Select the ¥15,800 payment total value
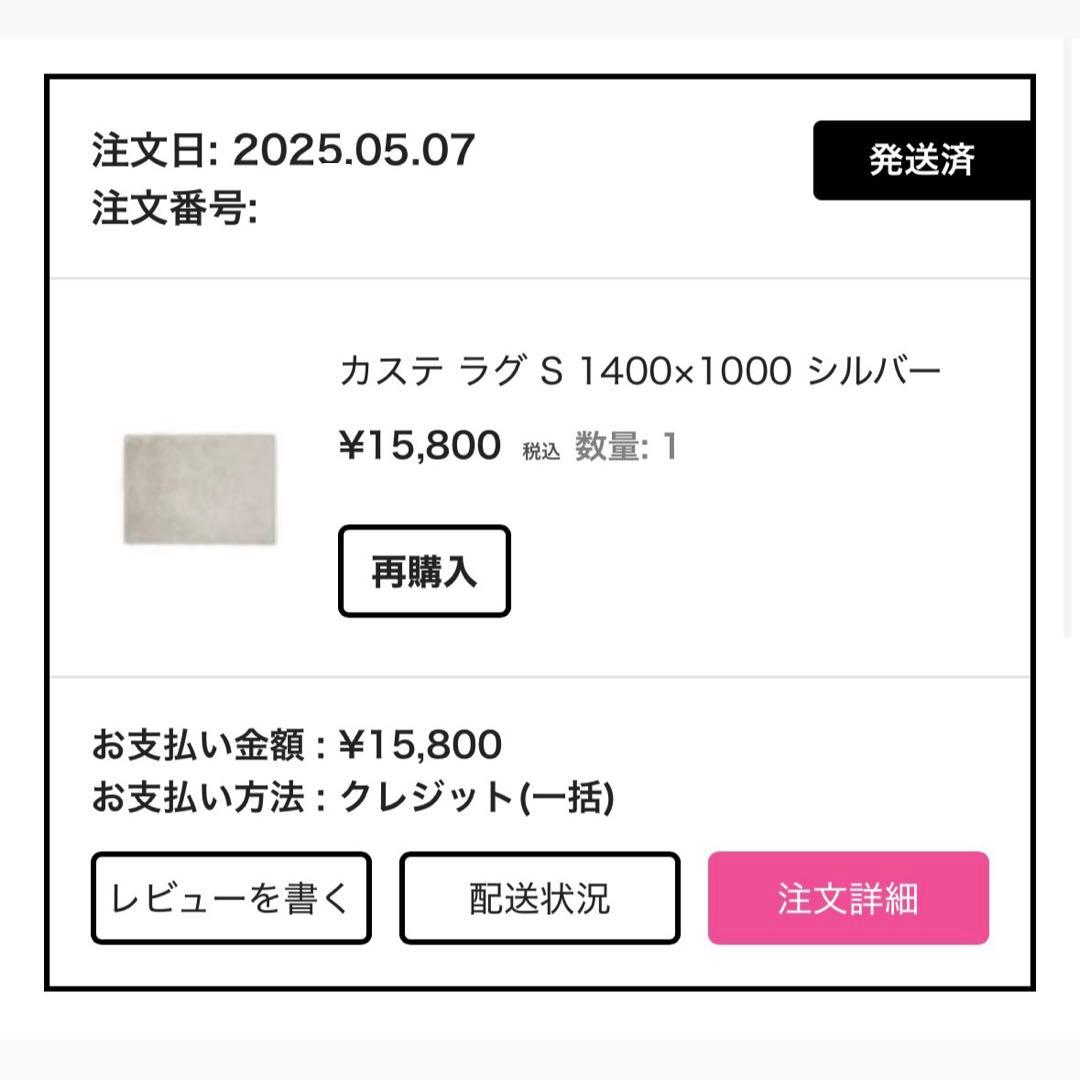The height and width of the screenshot is (1080, 1080). [x=420, y=745]
